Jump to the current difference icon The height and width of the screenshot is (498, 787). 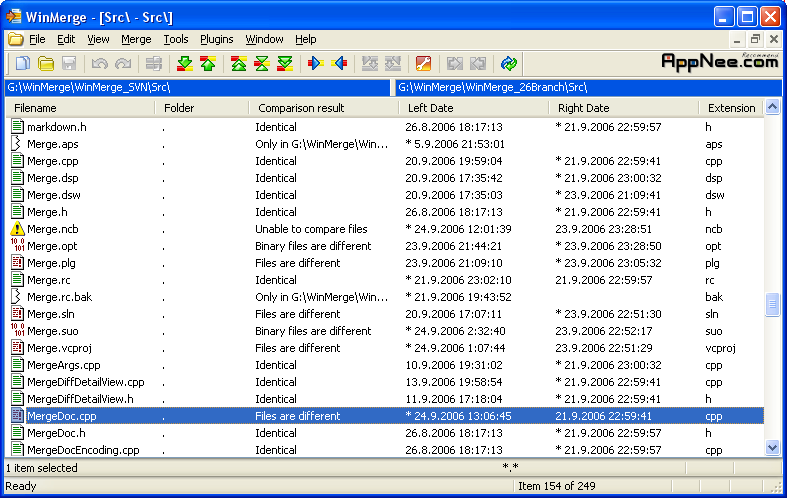tap(261, 63)
